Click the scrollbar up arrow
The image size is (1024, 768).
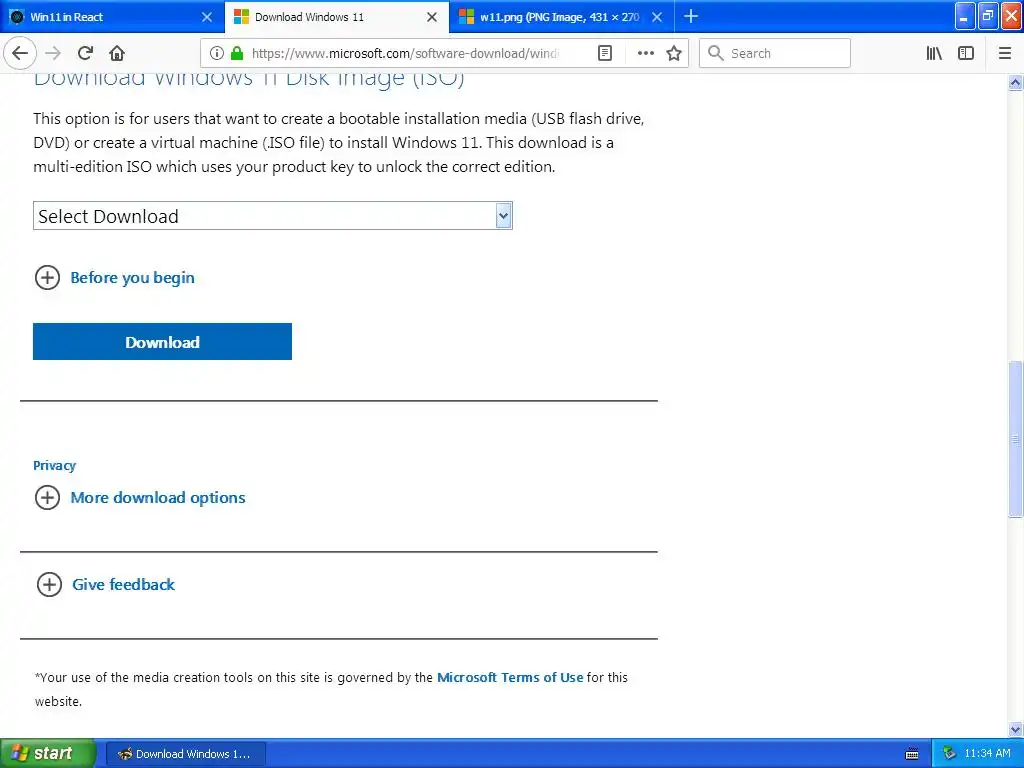[1016, 82]
